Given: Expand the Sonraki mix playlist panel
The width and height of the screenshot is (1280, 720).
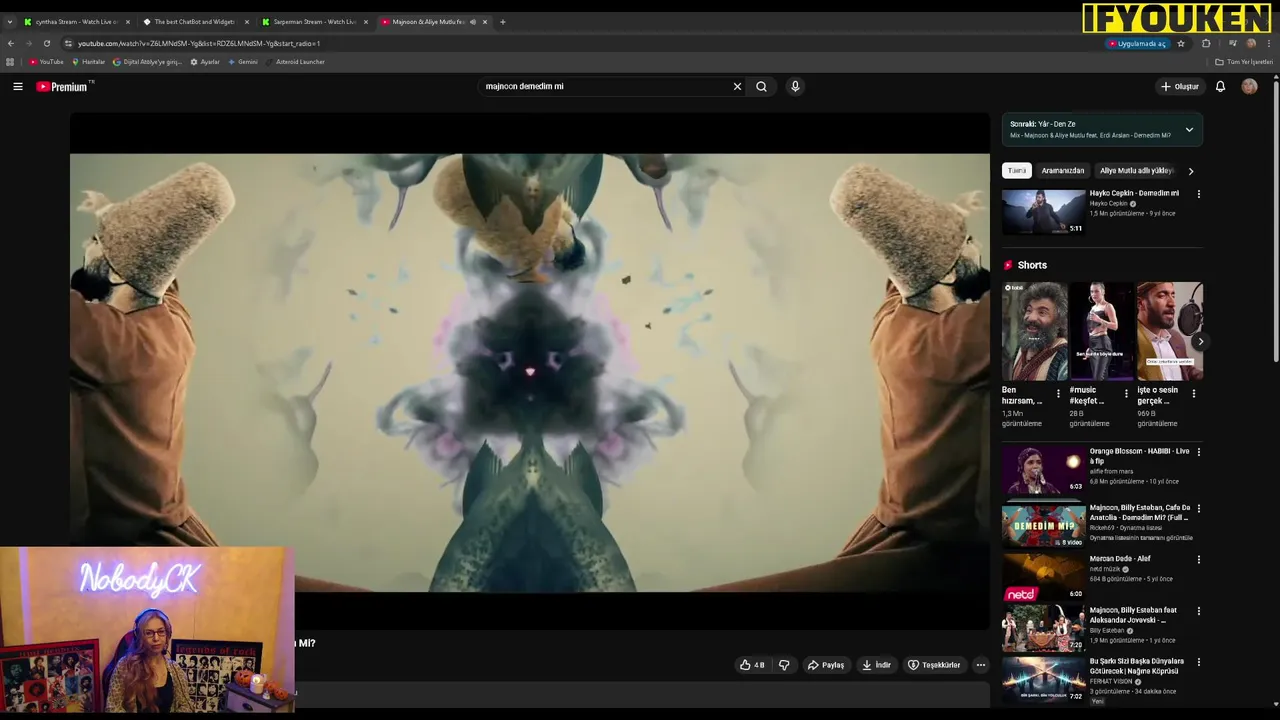Looking at the screenshot, I should click(1189, 130).
